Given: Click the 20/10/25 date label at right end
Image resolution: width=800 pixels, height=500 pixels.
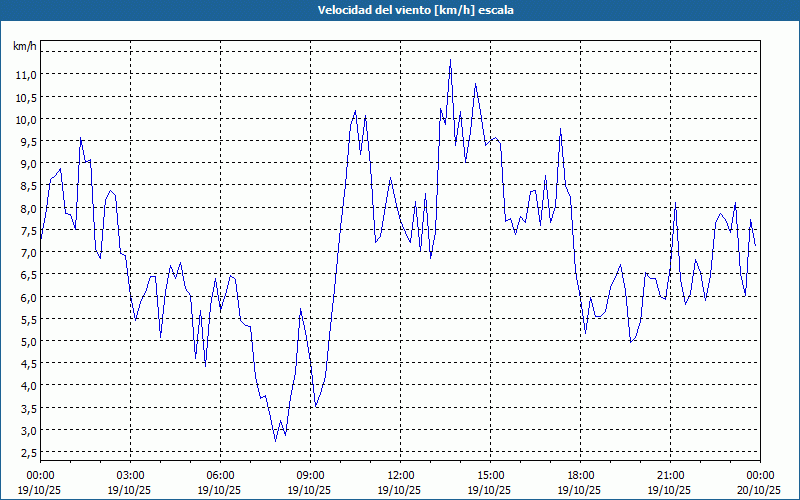Looking at the screenshot, I should click(760, 490).
